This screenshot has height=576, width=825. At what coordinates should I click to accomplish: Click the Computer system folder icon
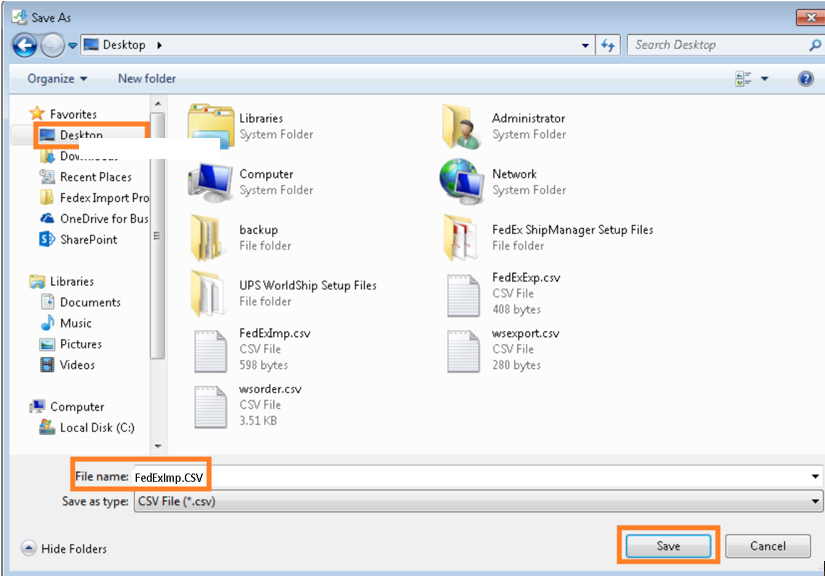coord(210,182)
